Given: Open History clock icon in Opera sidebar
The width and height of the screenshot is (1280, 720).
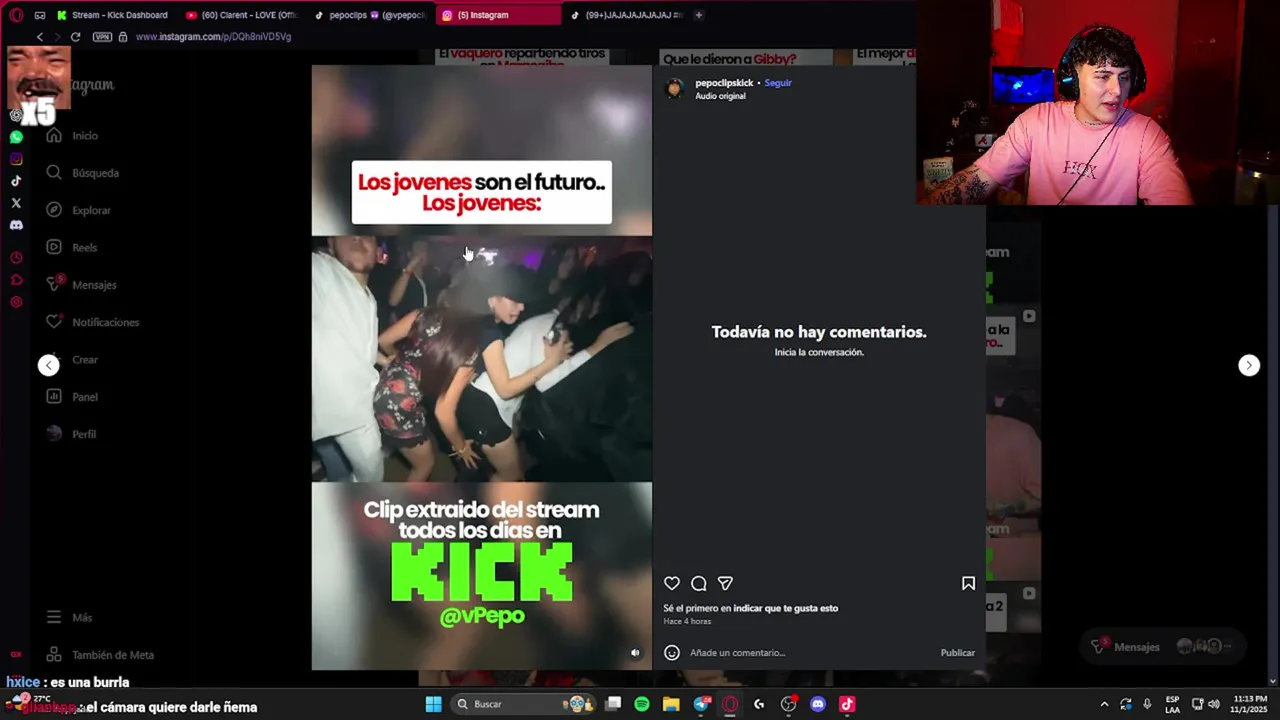Looking at the screenshot, I should click(x=16, y=258).
